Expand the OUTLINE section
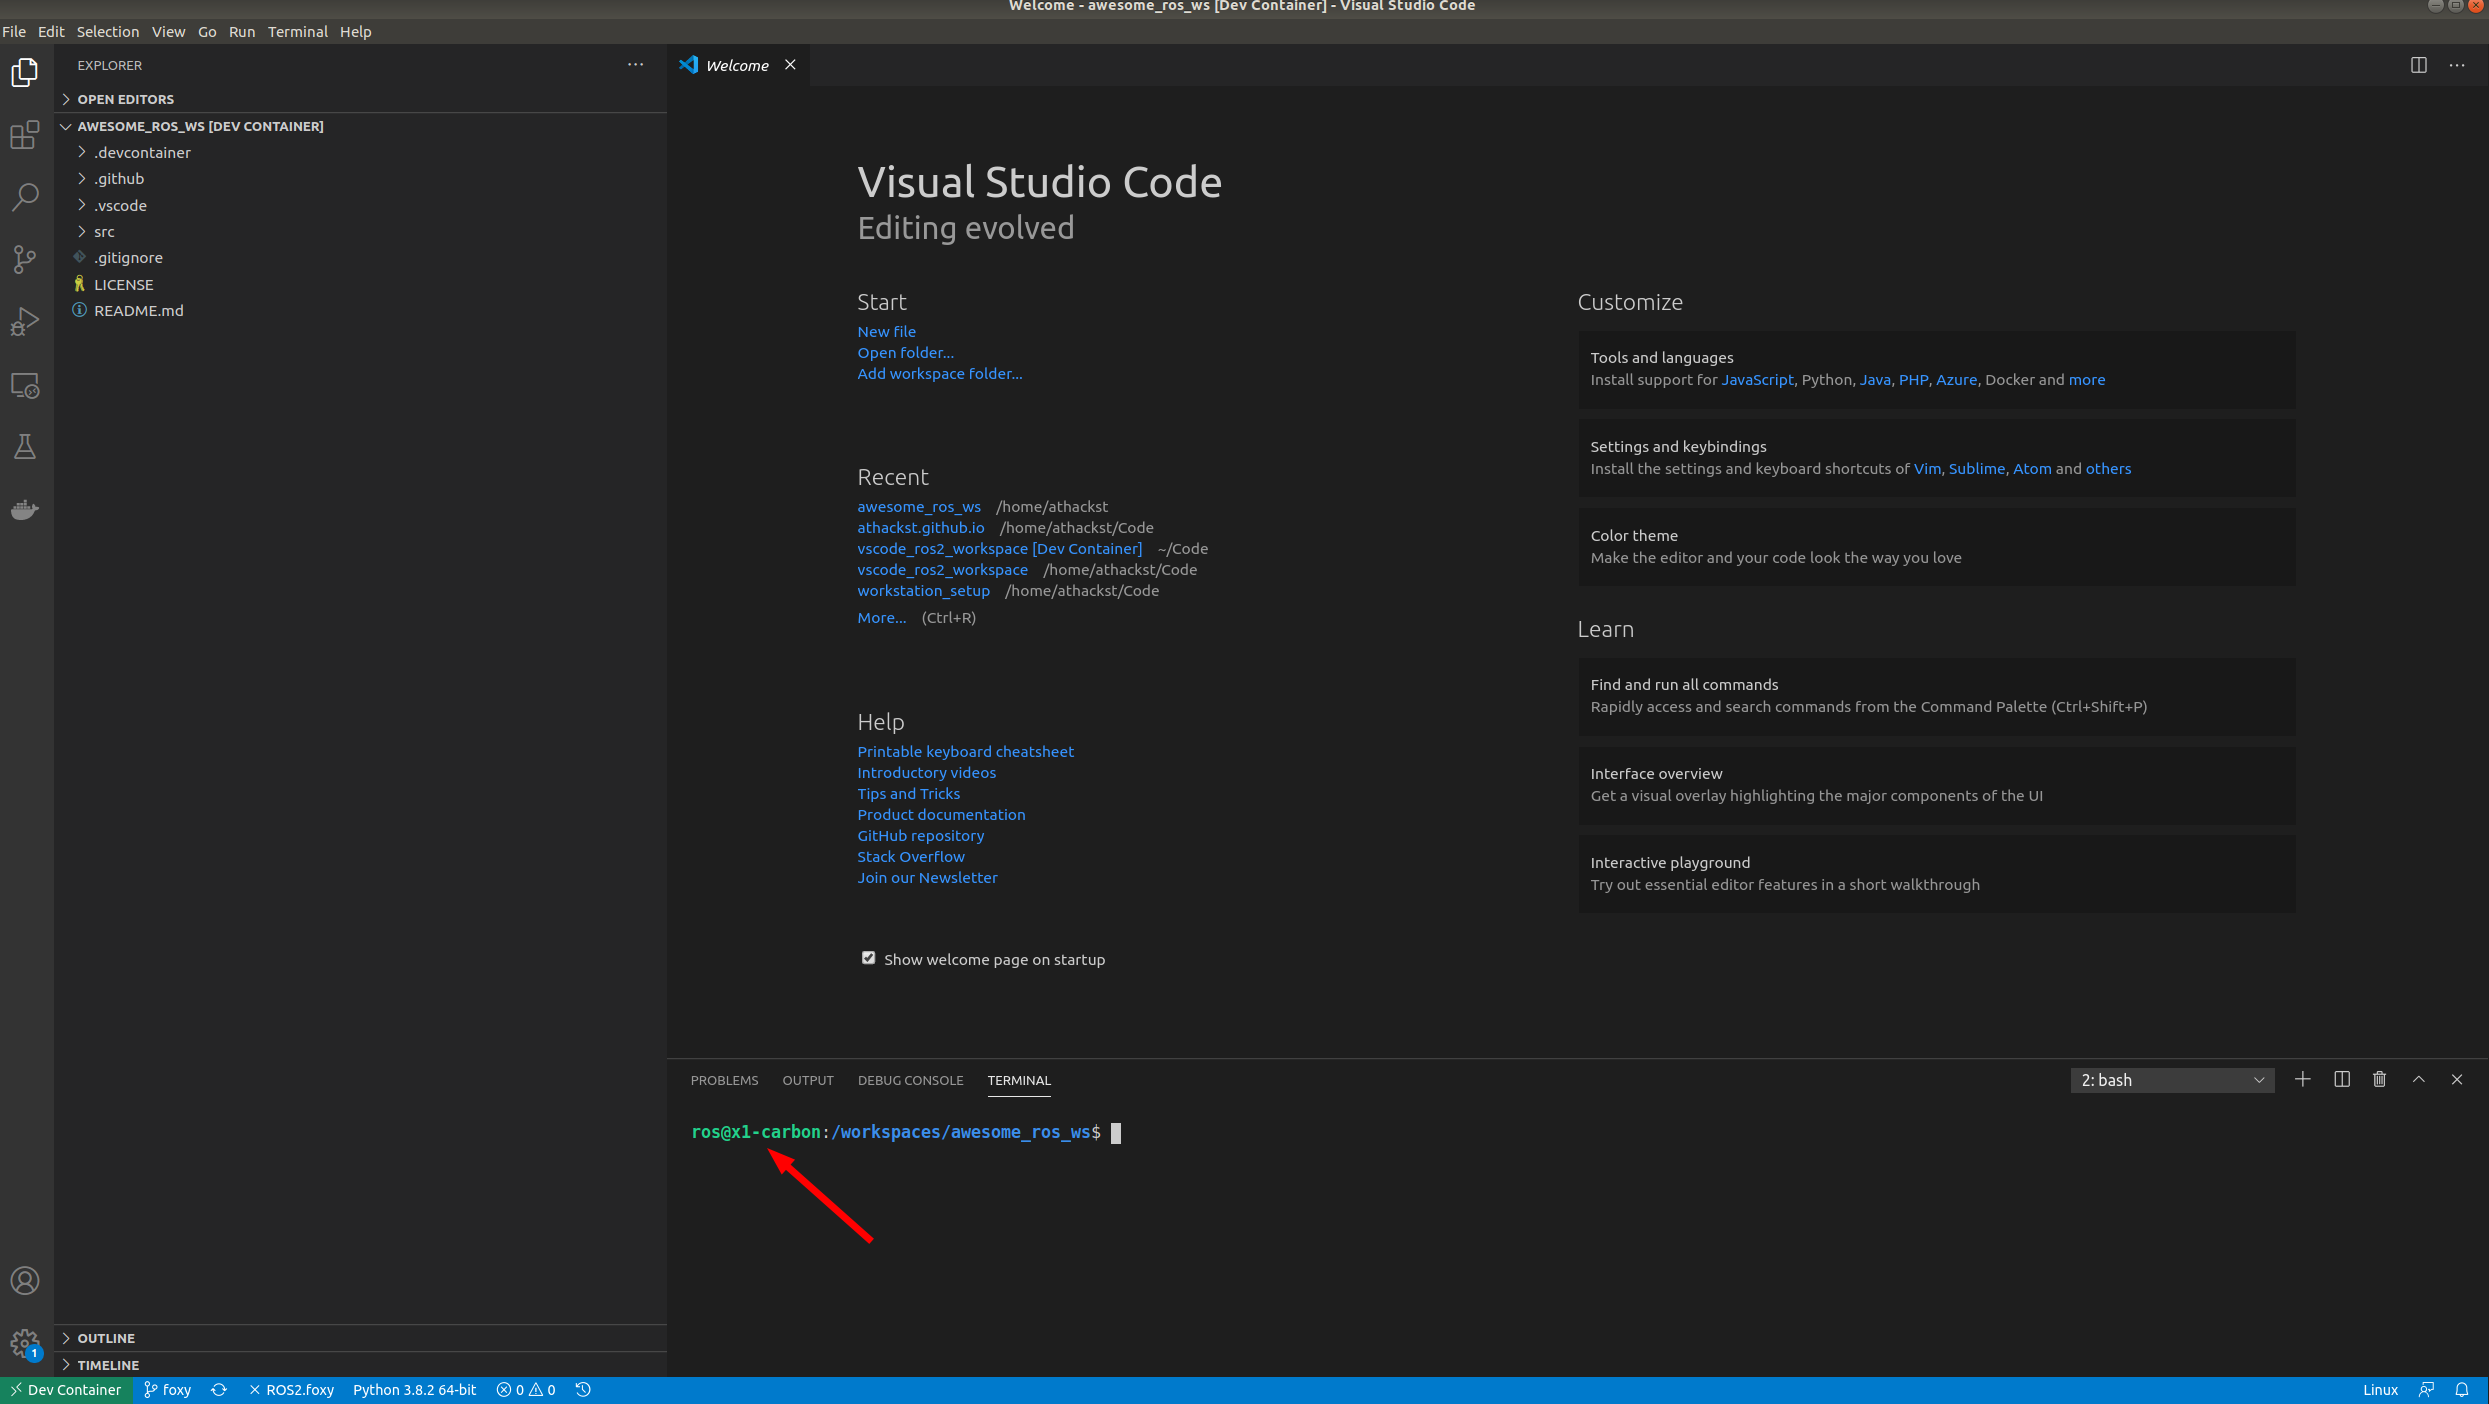This screenshot has width=2489, height=1404. click(x=106, y=1338)
